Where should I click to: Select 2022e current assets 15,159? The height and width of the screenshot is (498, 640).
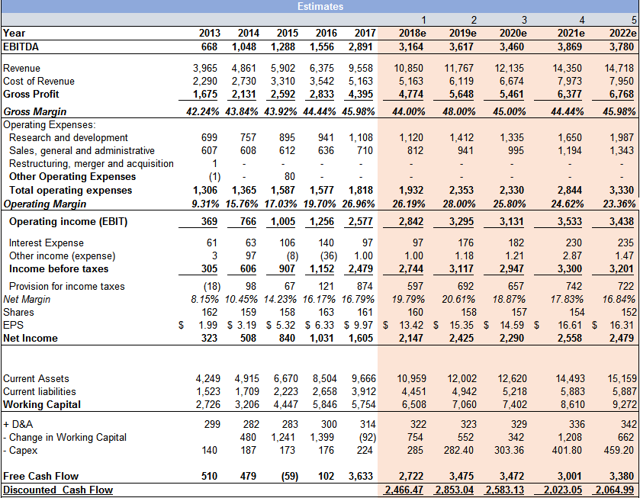click(622, 378)
